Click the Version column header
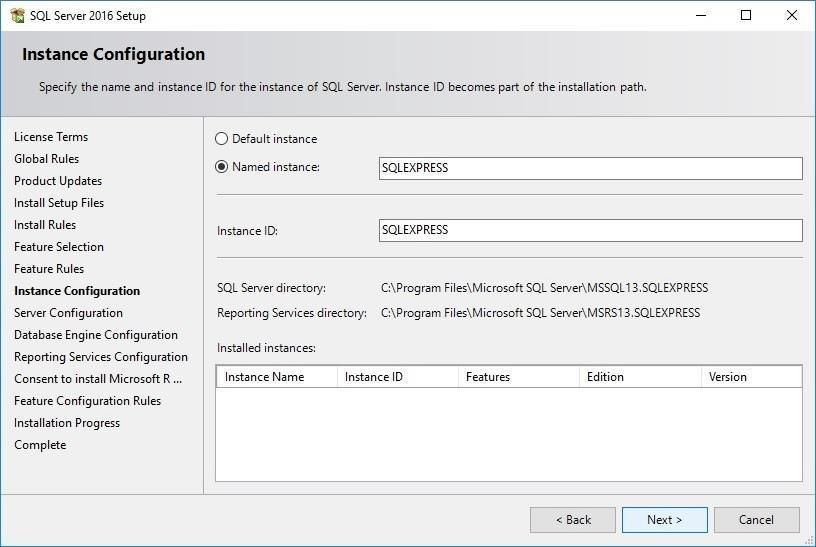The image size is (816, 547). point(750,377)
